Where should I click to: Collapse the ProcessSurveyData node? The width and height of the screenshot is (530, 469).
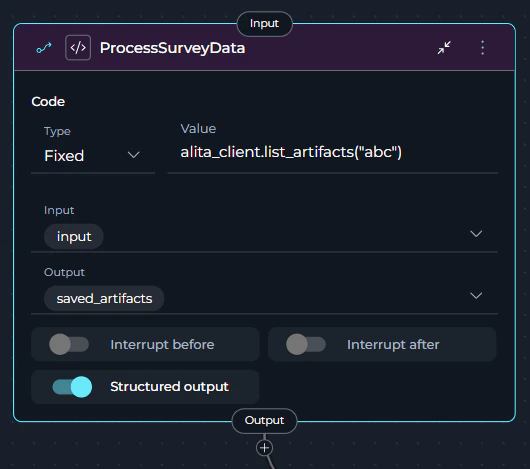(x=444, y=48)
